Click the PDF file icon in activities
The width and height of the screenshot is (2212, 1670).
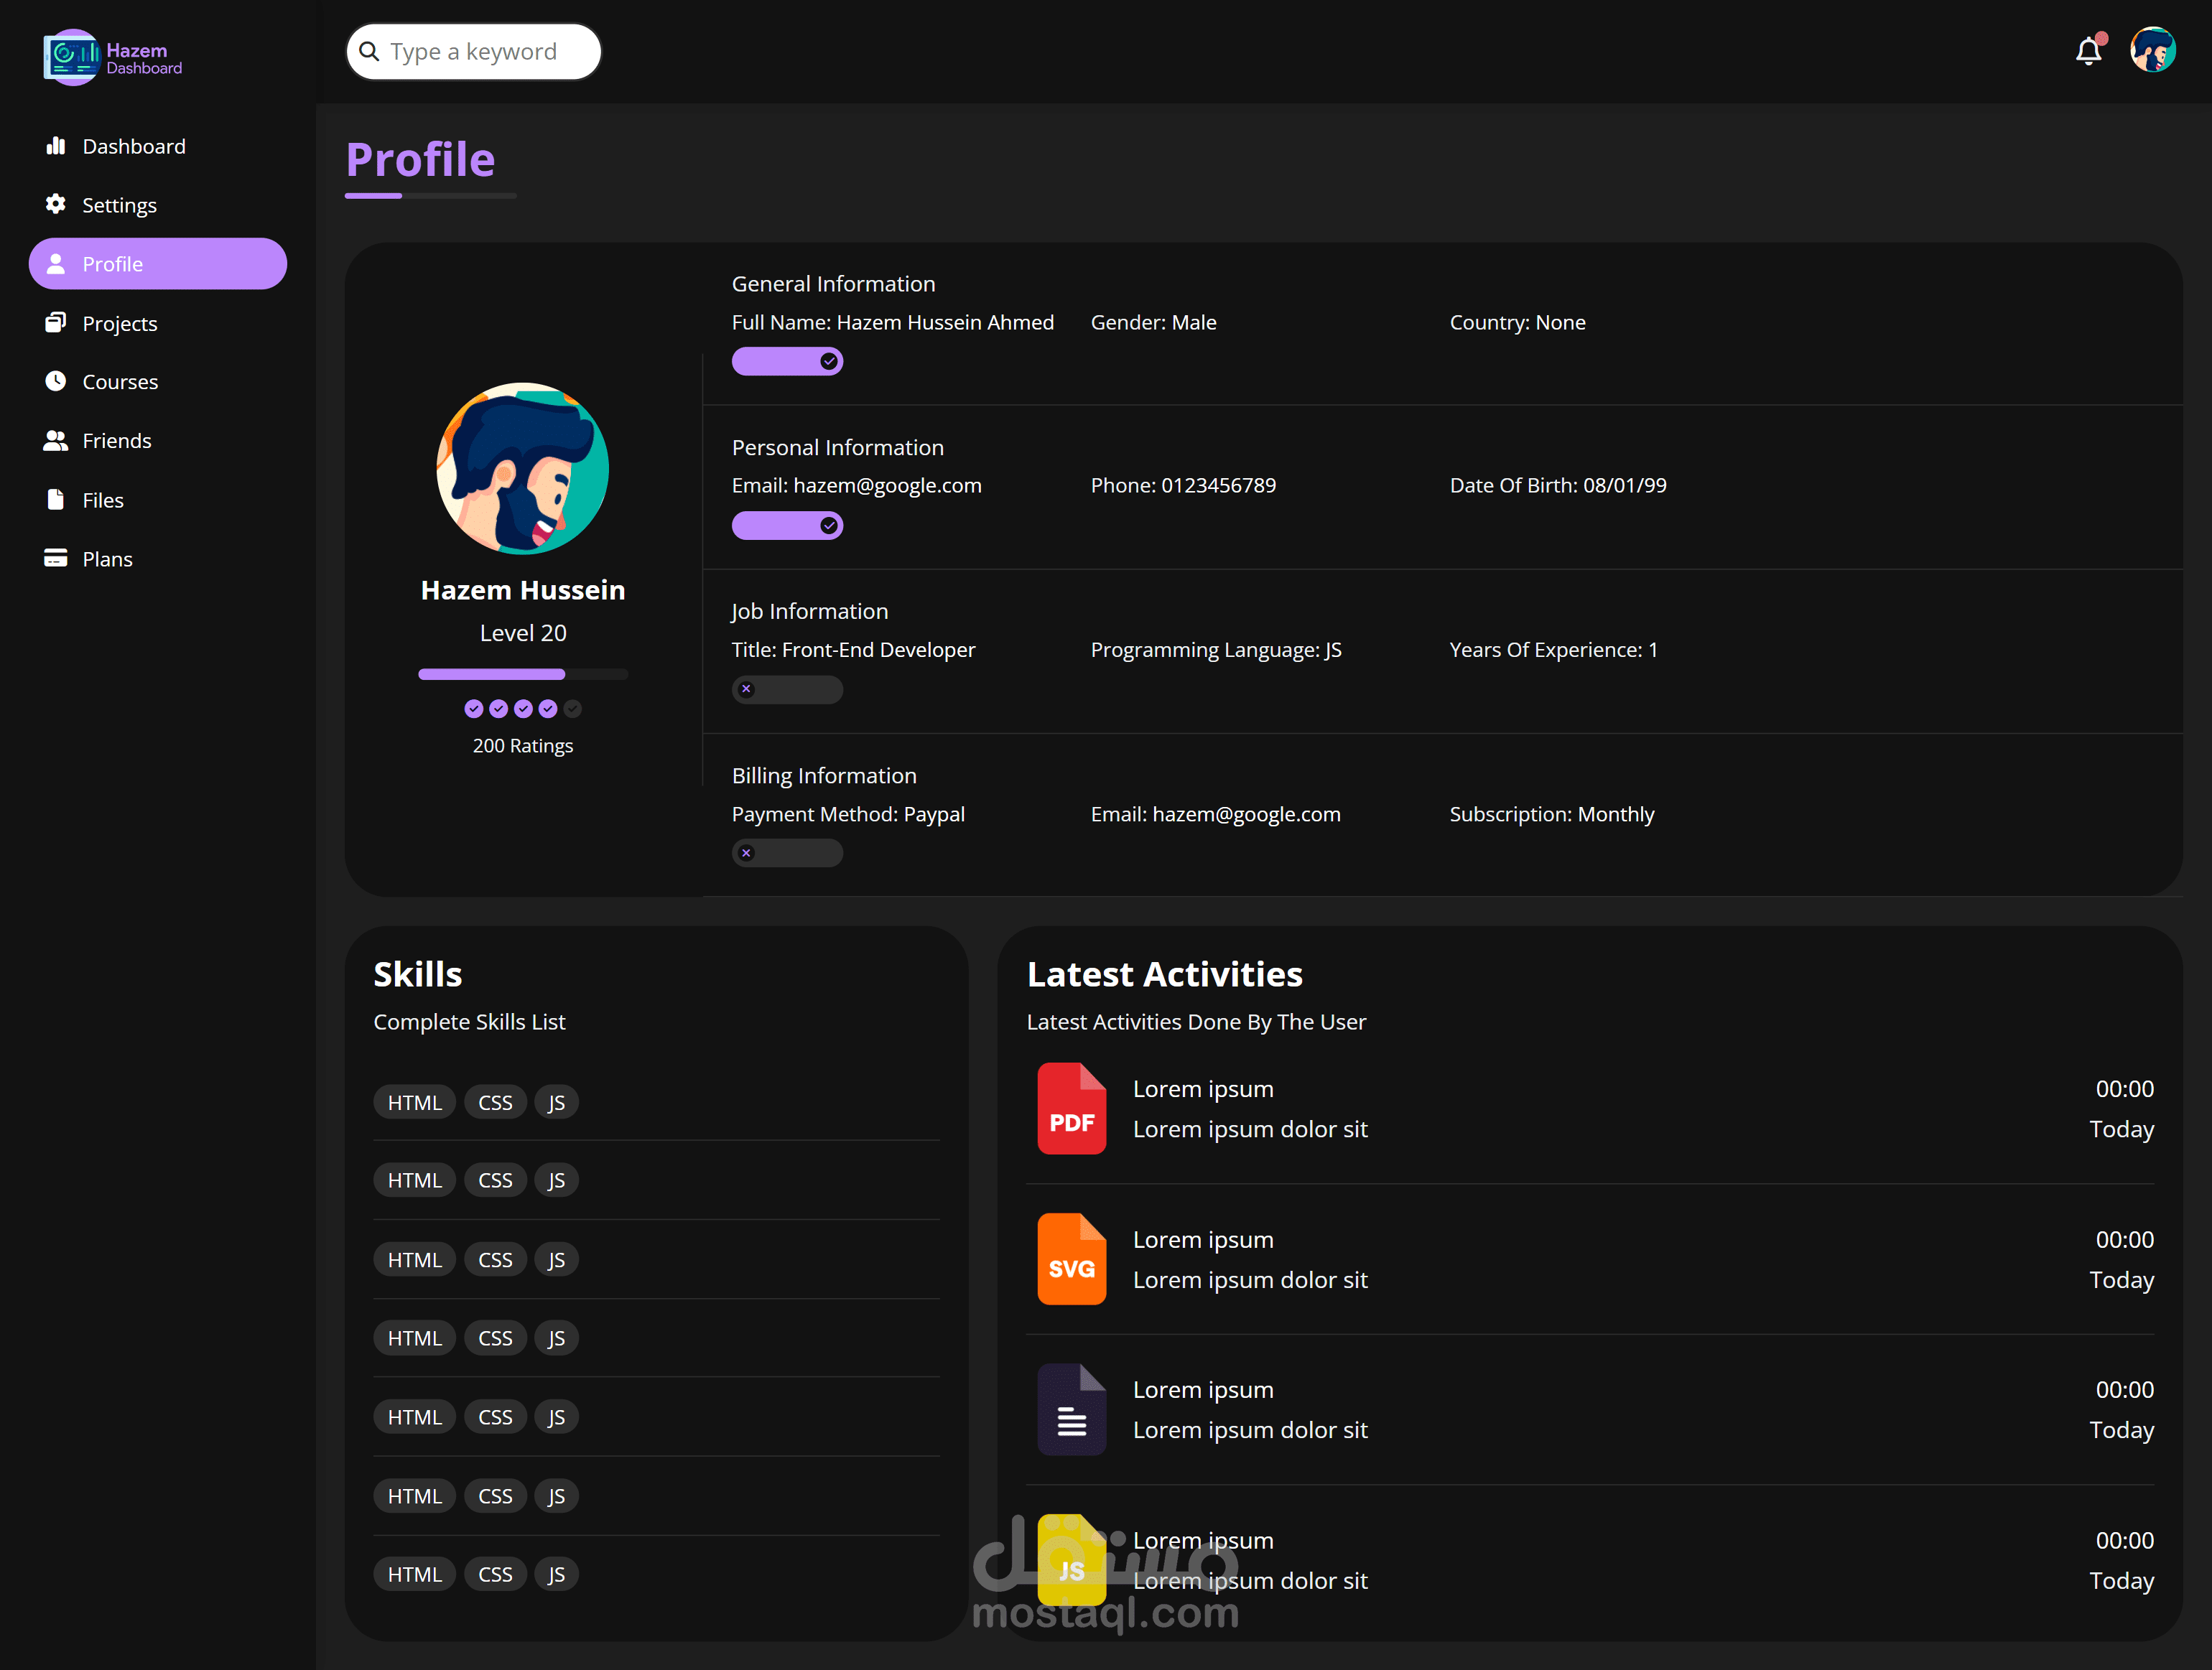[1071, 1108]
